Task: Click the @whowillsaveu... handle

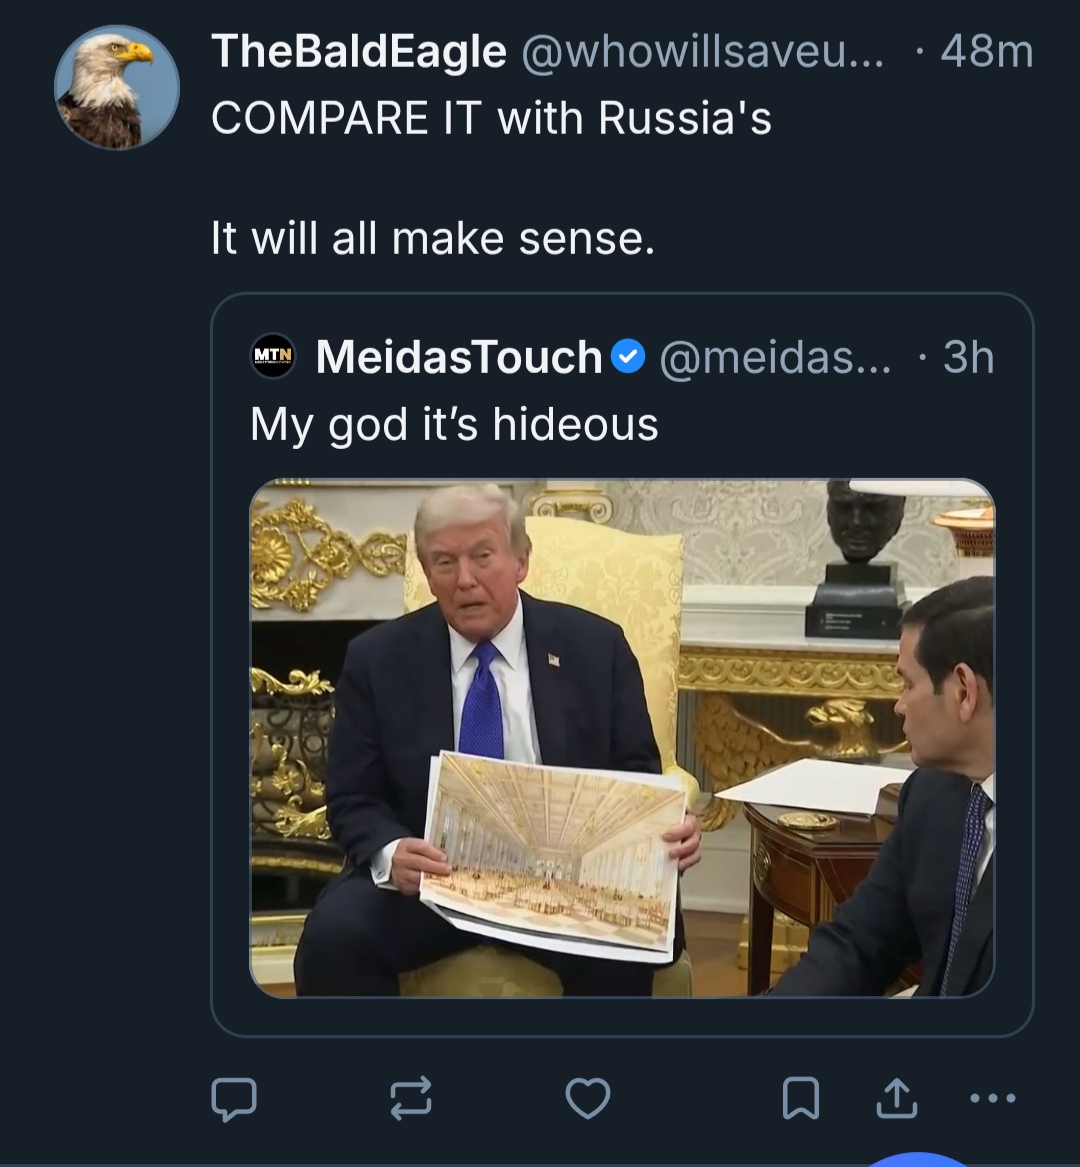Action: tap(702, 52)
